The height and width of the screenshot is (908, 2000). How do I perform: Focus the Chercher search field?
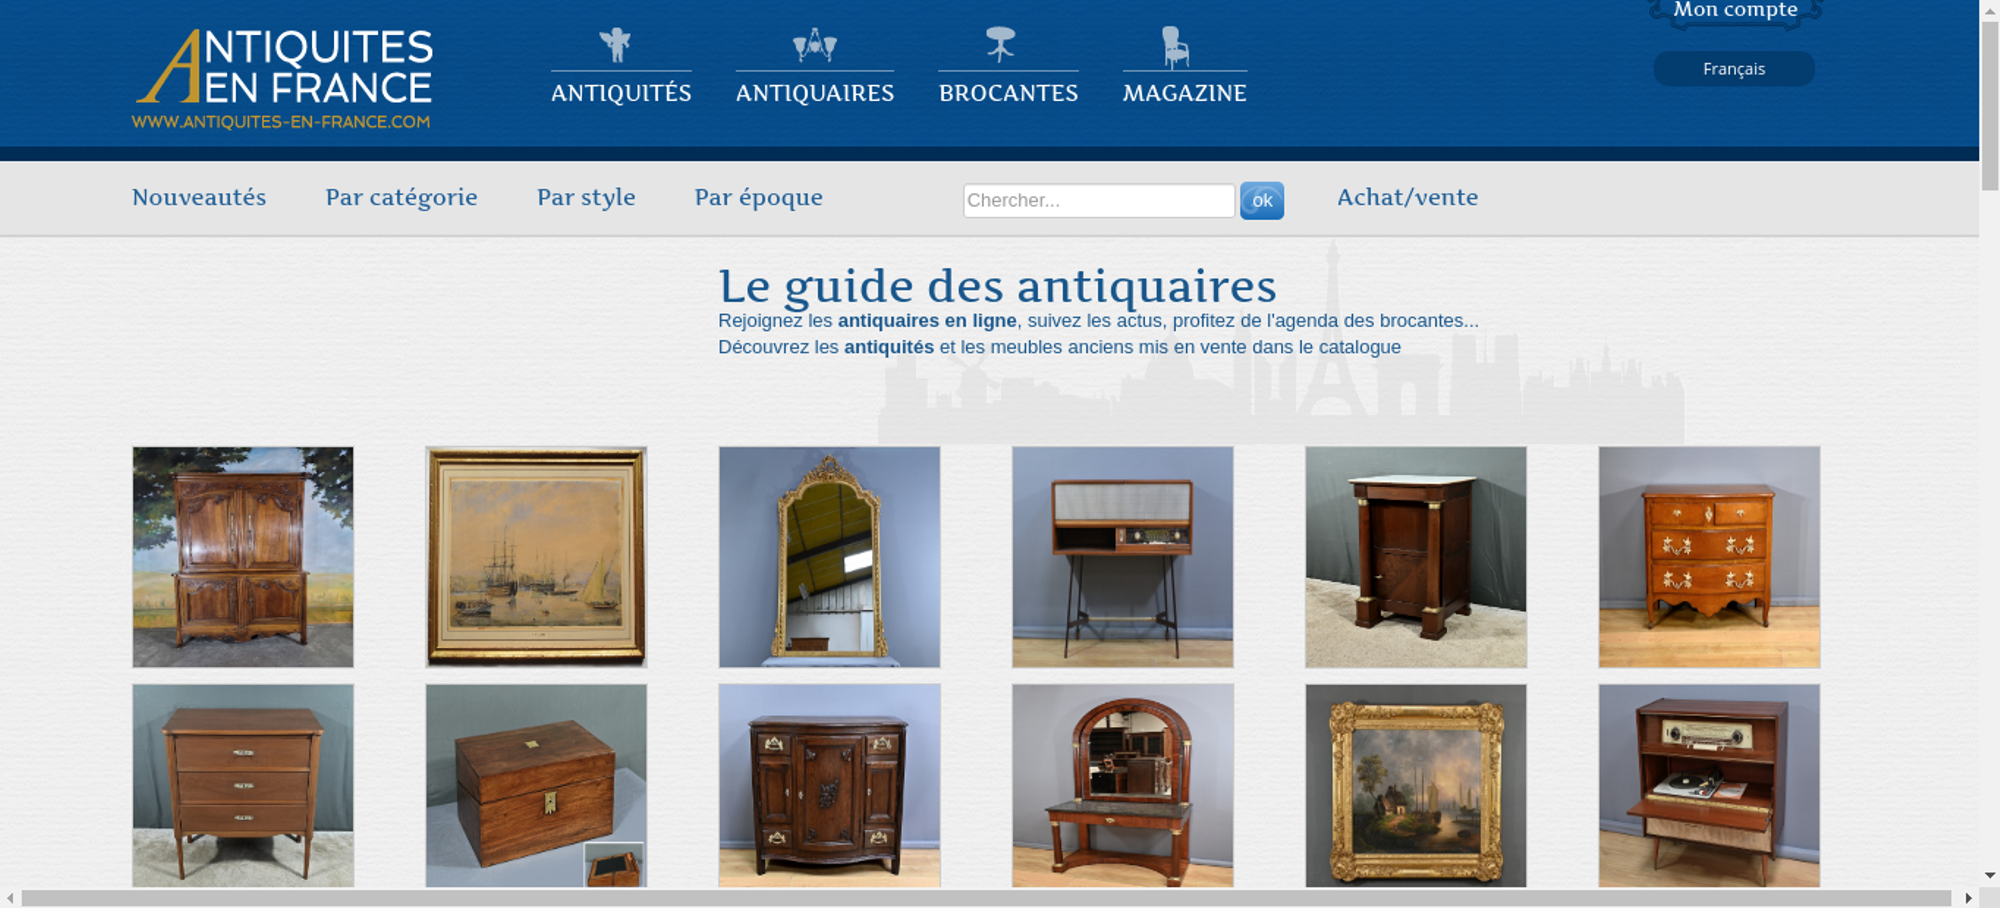pyautogui.click(x=1099, y=200)
